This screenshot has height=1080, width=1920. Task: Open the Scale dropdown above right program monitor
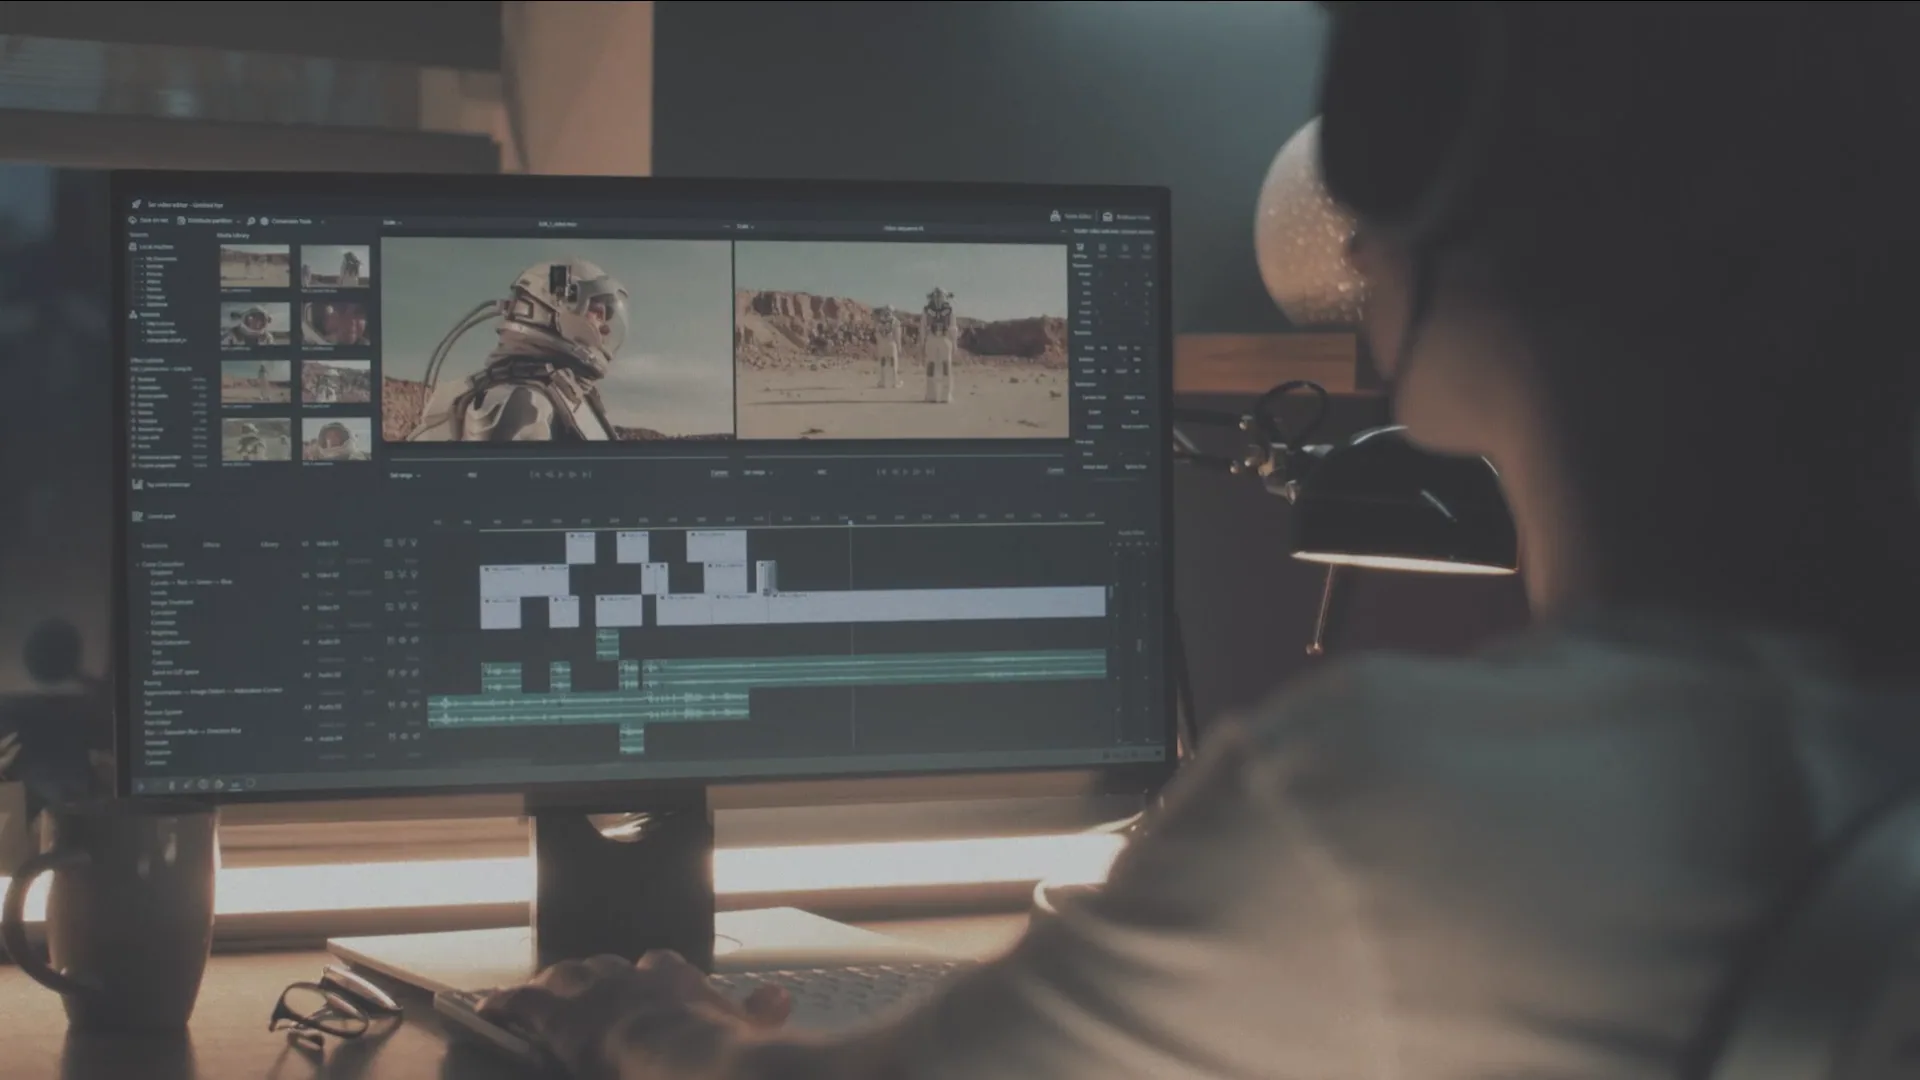tap(745, 227)
